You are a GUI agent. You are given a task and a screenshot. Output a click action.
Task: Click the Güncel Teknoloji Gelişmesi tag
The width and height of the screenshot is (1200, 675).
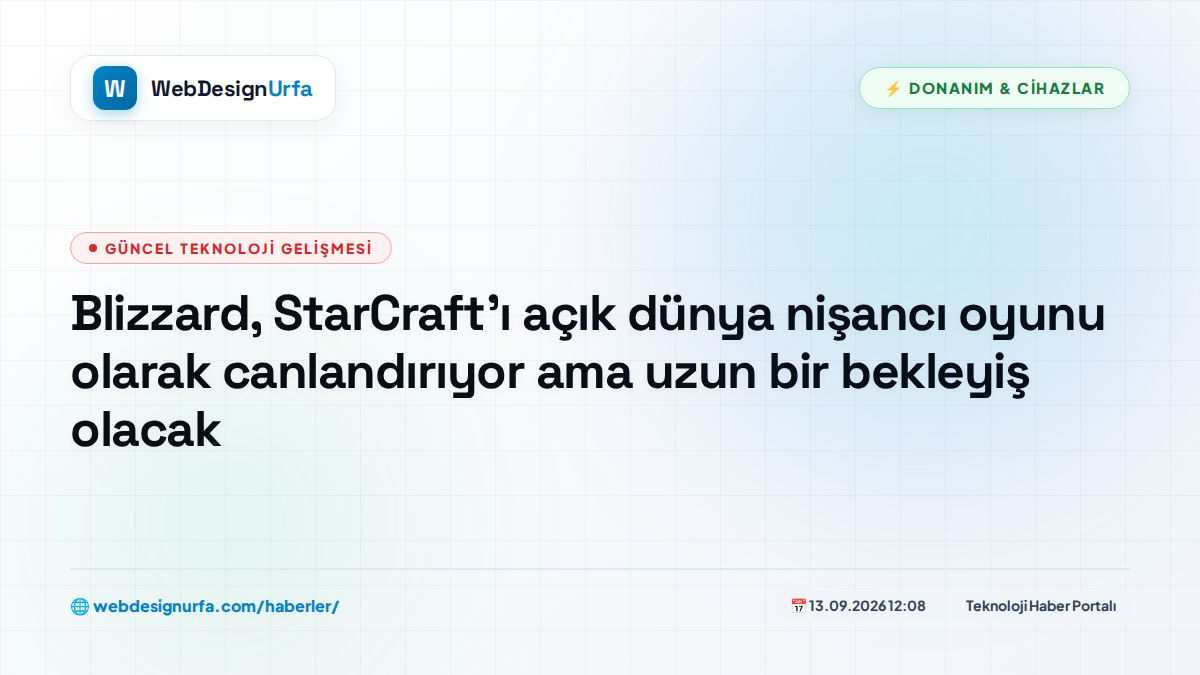pos(230,248)
